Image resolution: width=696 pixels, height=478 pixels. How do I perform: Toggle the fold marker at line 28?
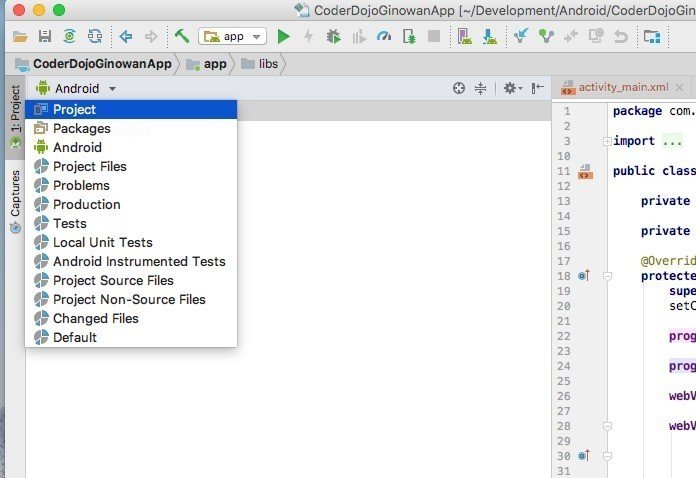pyautogui.click(x=607, y=426)
